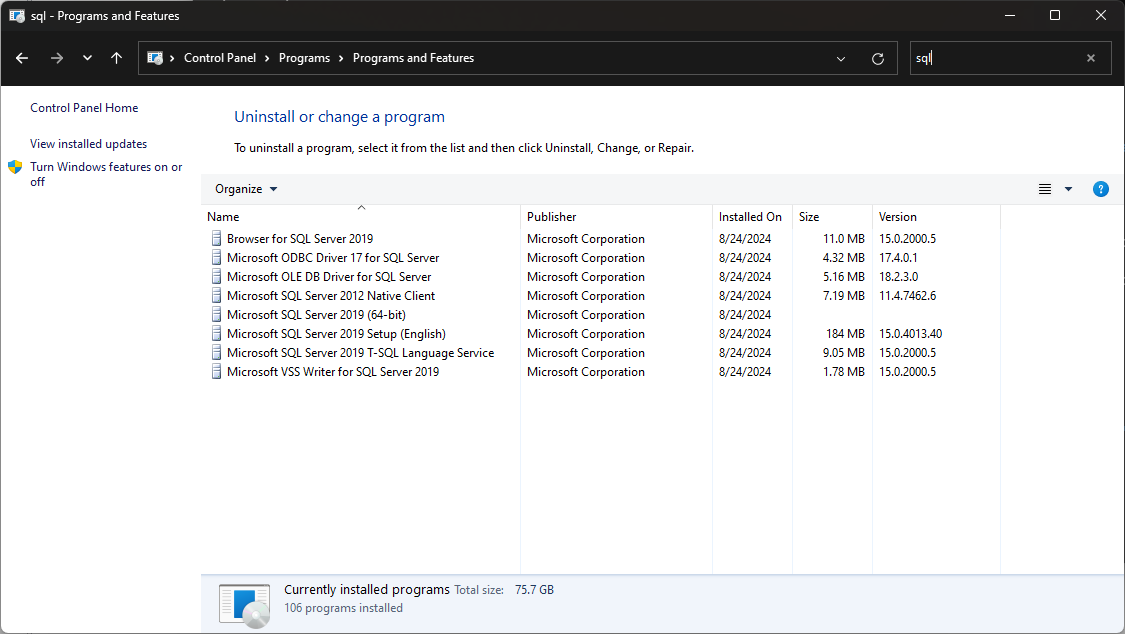The width and height of the screenshot is (1125, 634).
Task: Click icon of Microsoft OLE DB Driver row
Action: (216, 277)
